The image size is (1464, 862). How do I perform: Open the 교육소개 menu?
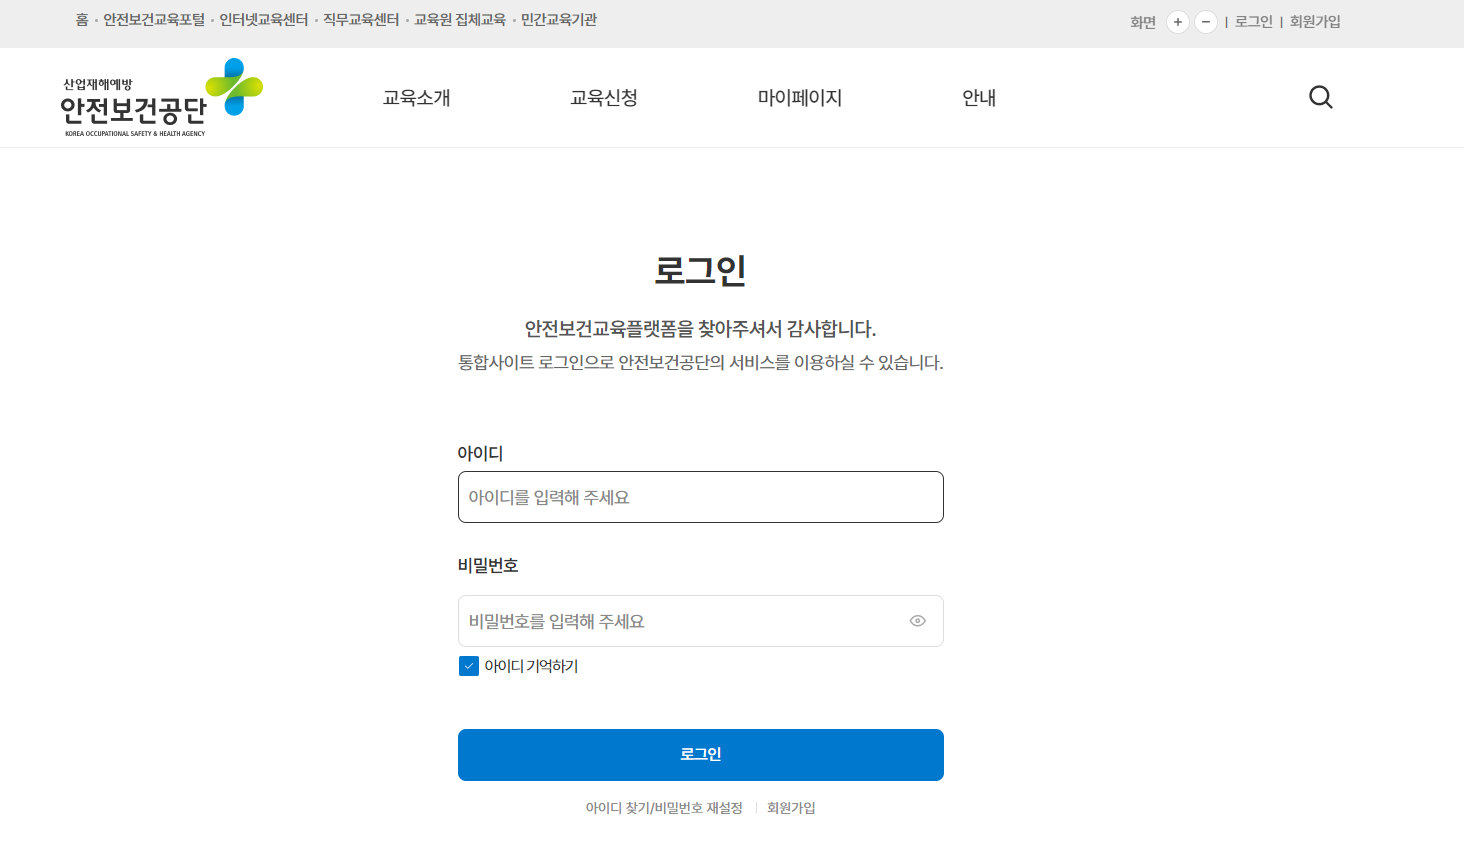415,97
